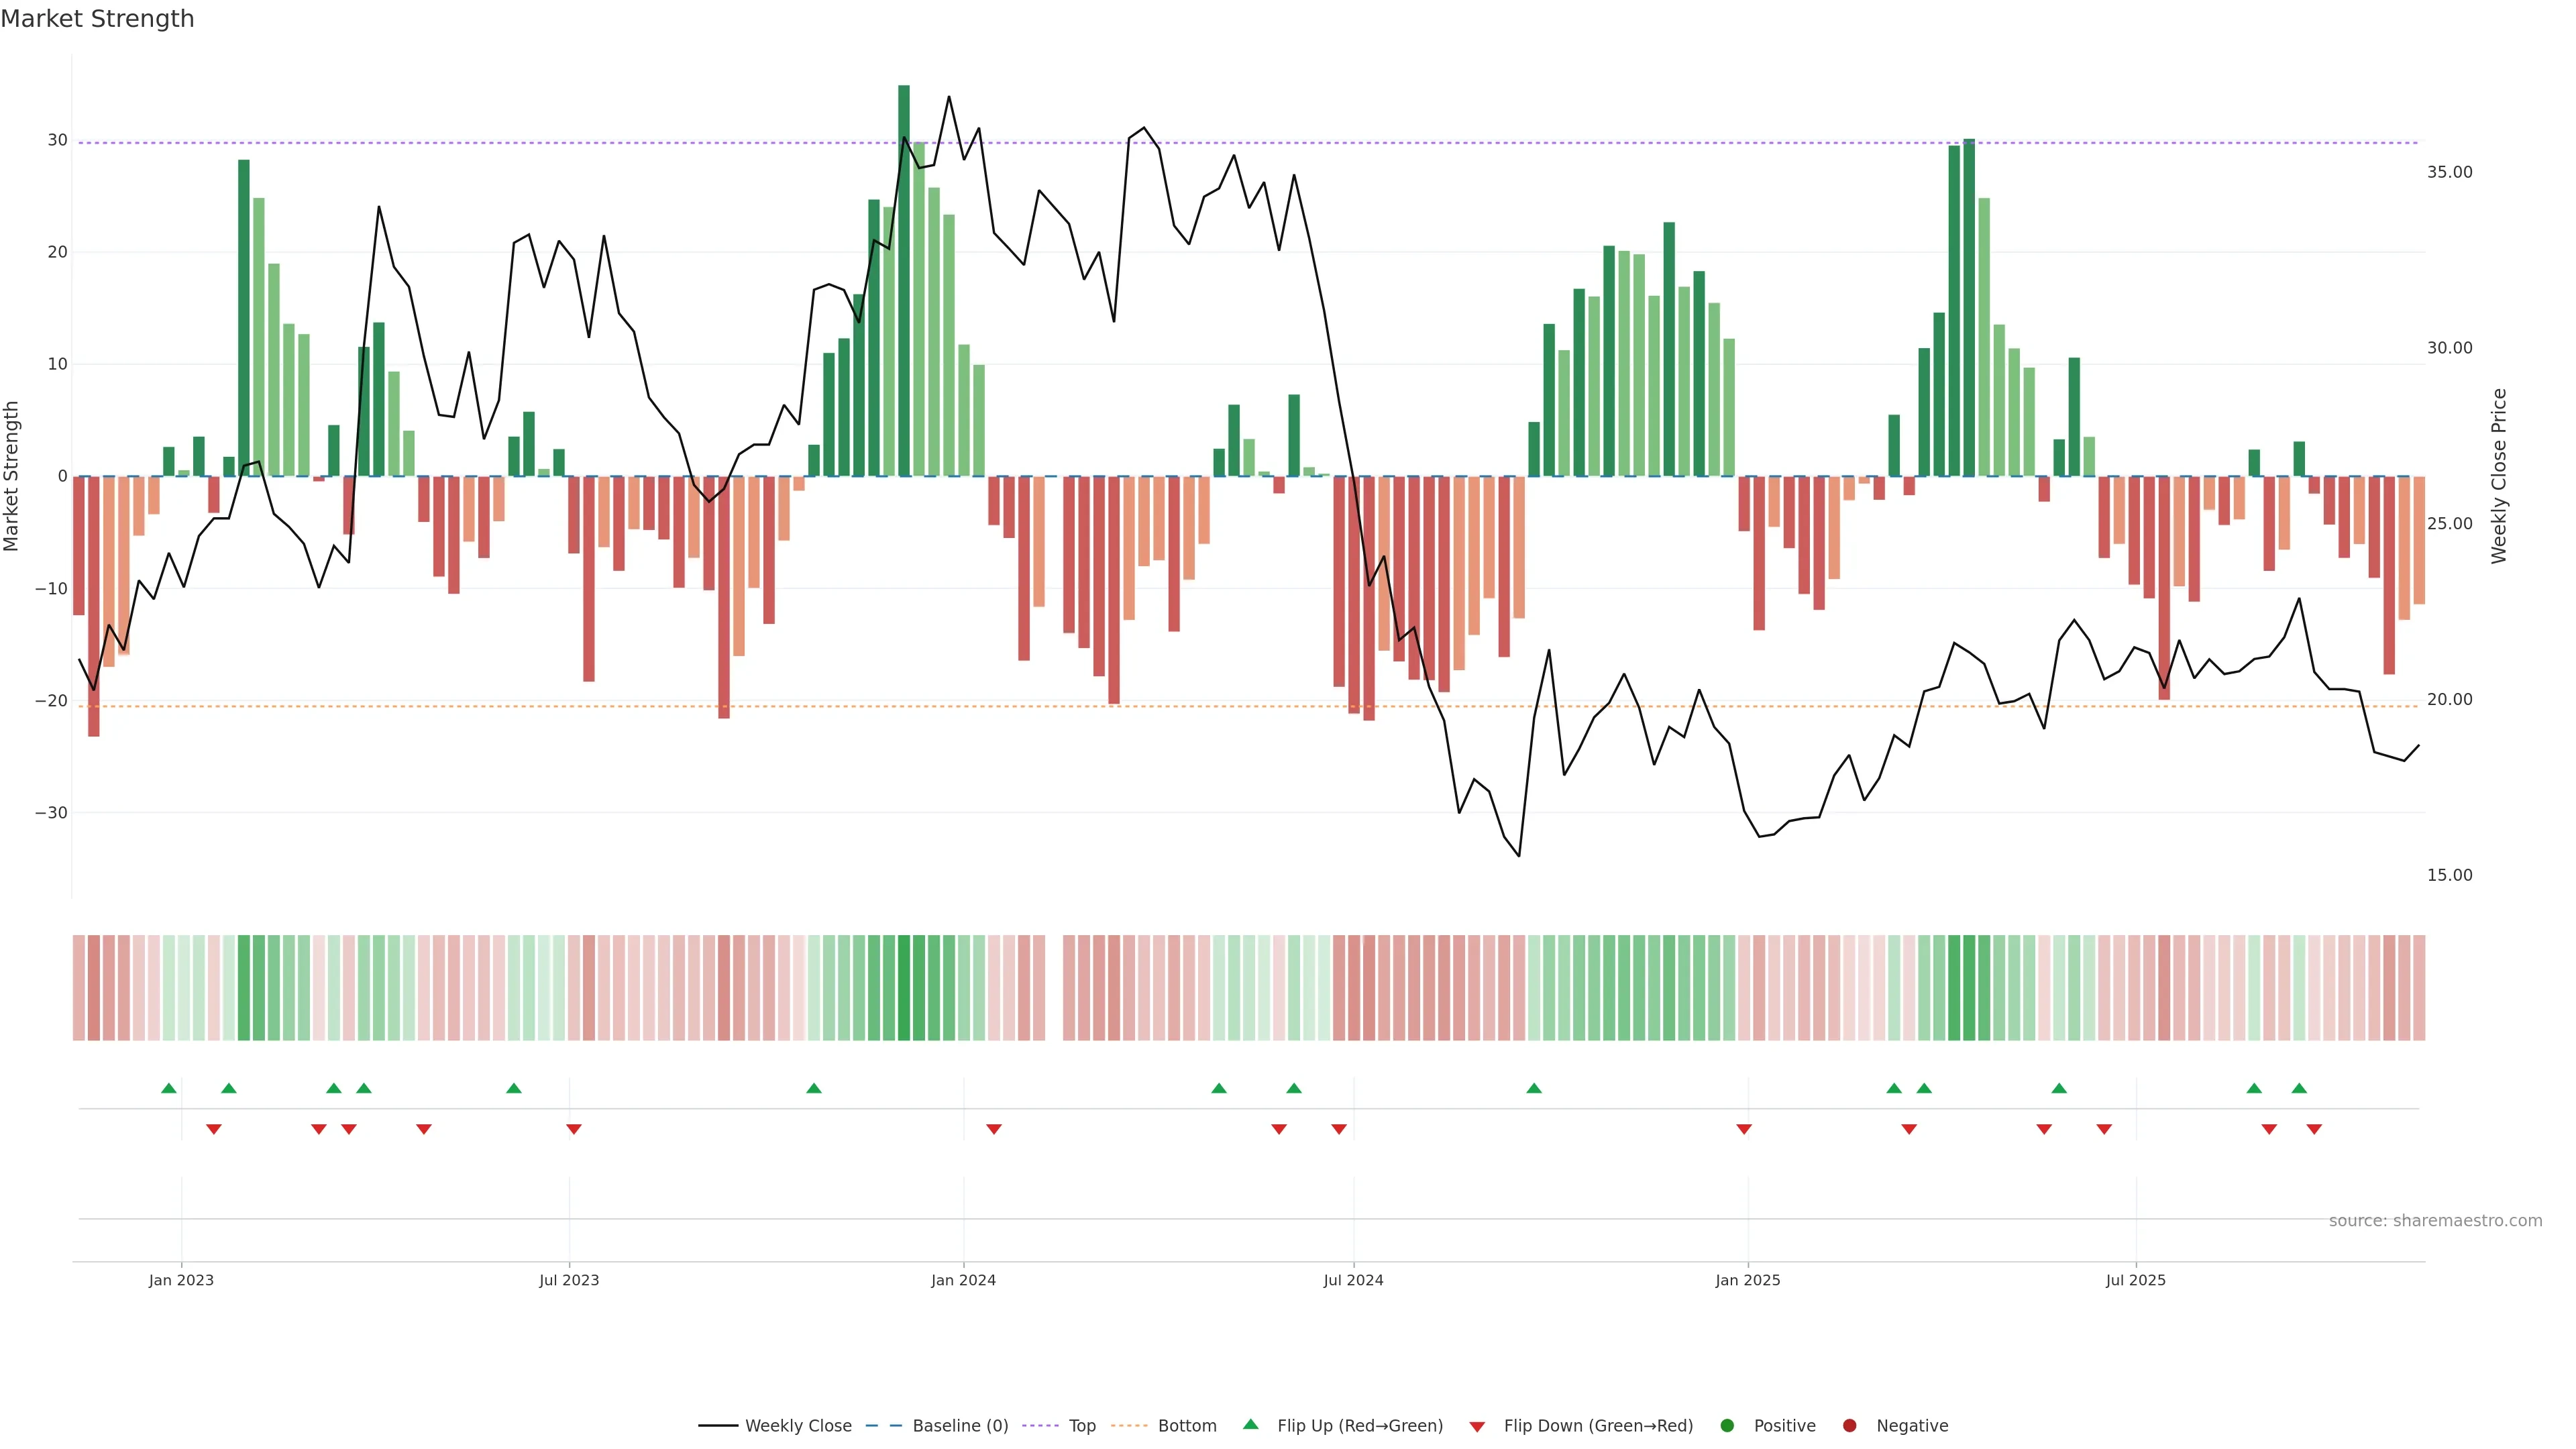Click the Market Strength chart title

point(97,19)
